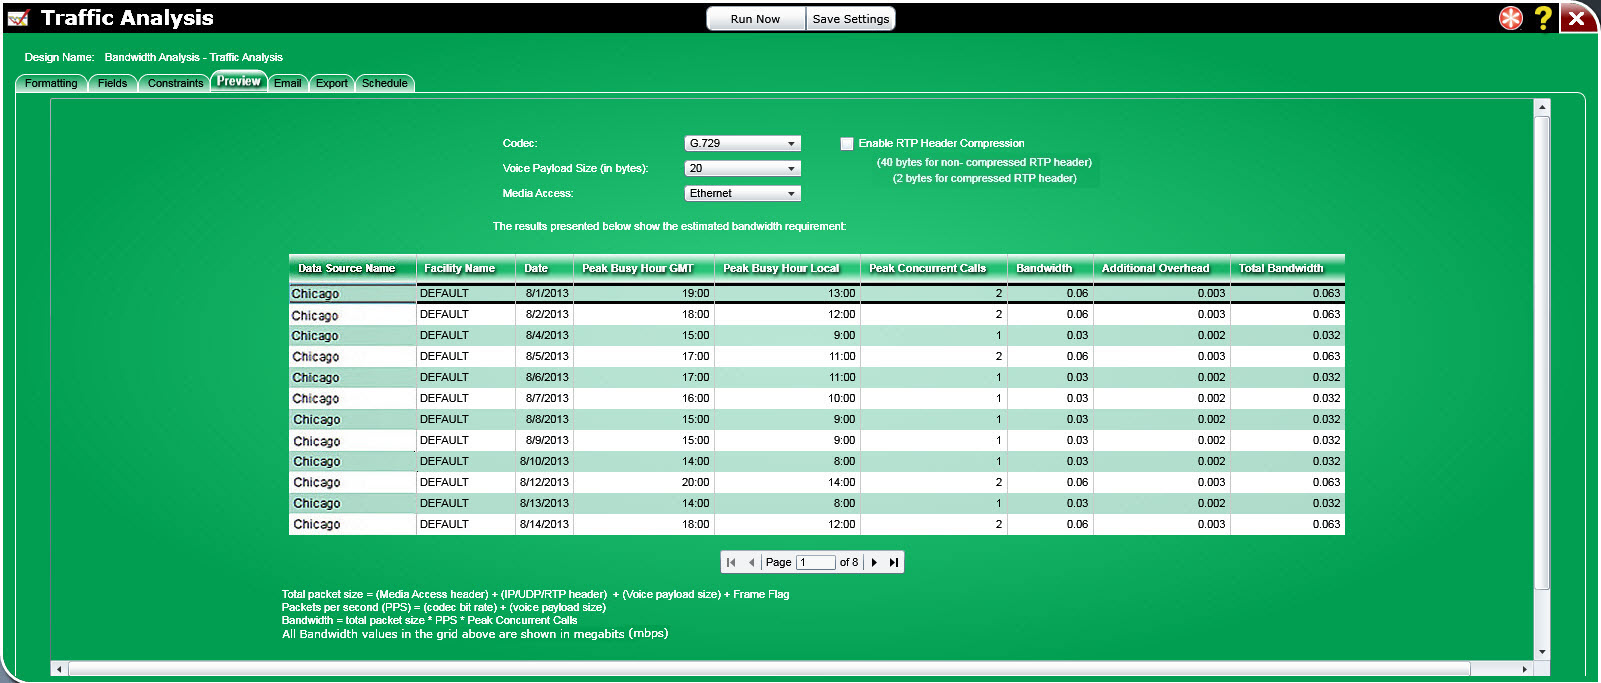Open help with the yellow question mark
This screenshot has width=1601, height=683.
(x=1543, y=18)
